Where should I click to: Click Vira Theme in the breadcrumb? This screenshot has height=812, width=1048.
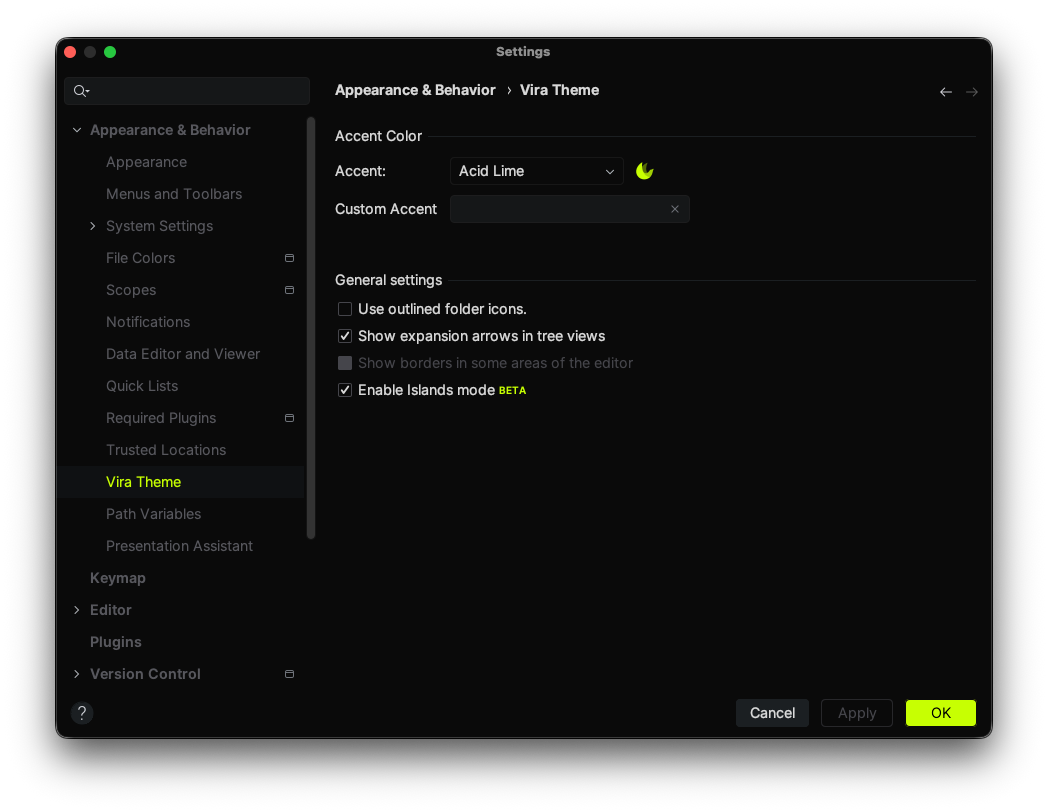coord(559,90)
